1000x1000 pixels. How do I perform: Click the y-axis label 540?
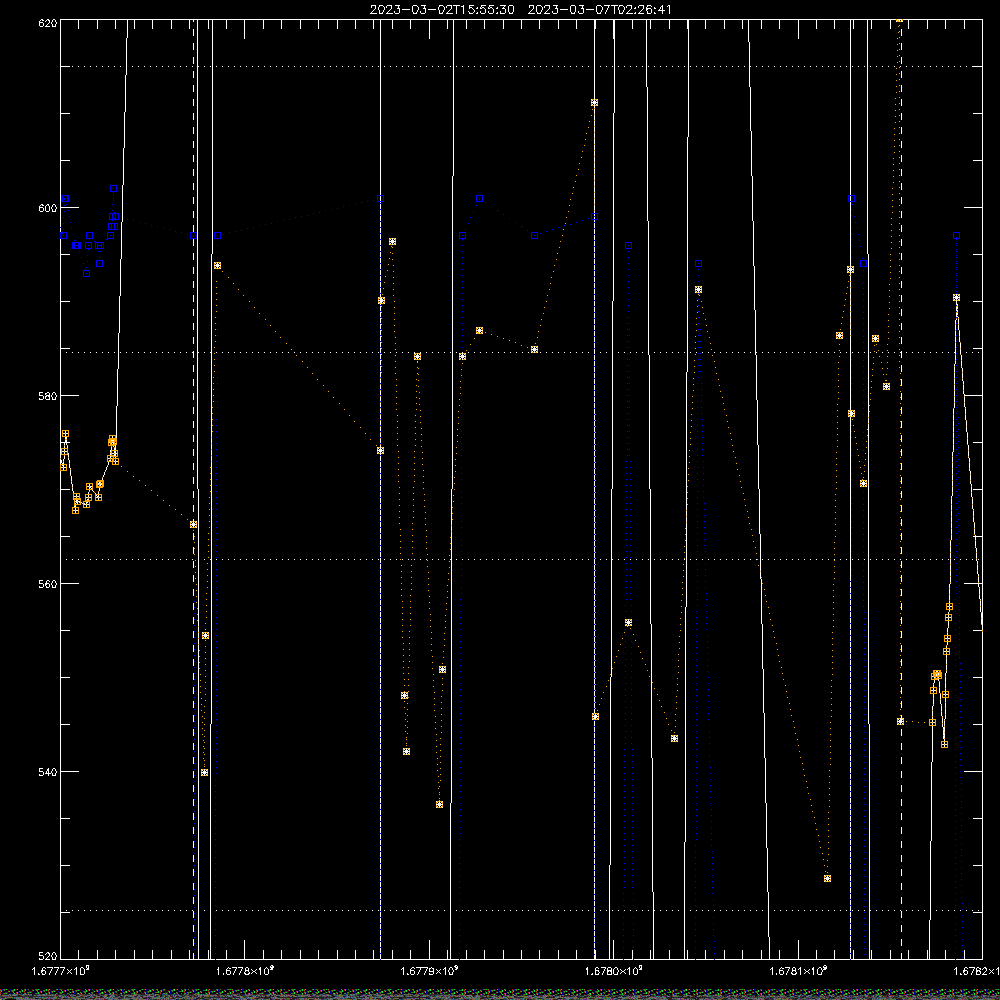[48, 772]
